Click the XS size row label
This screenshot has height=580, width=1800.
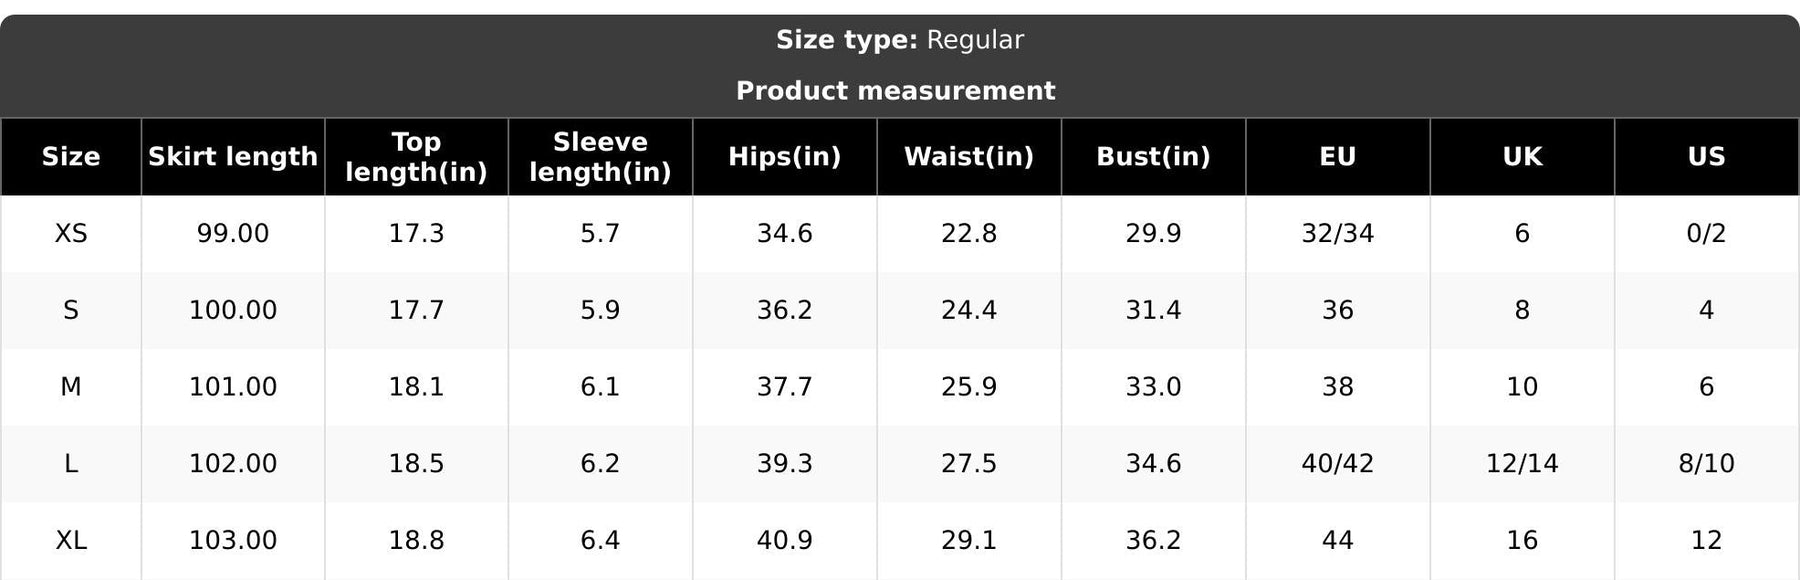coord(71,233)
